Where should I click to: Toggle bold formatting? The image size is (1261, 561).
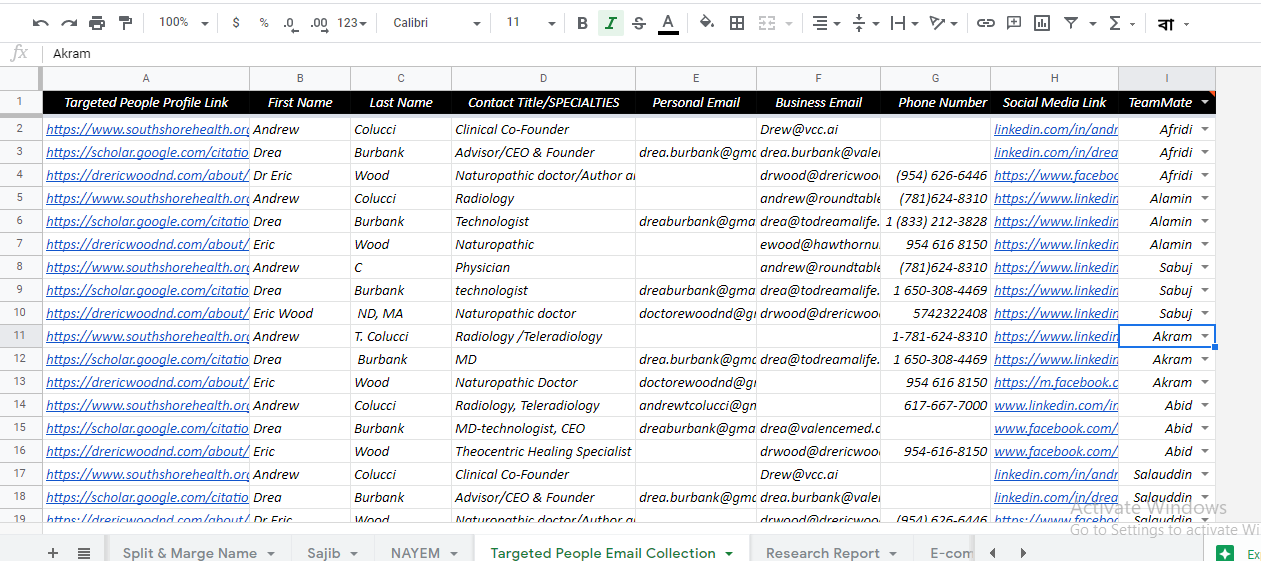point(583,23)
